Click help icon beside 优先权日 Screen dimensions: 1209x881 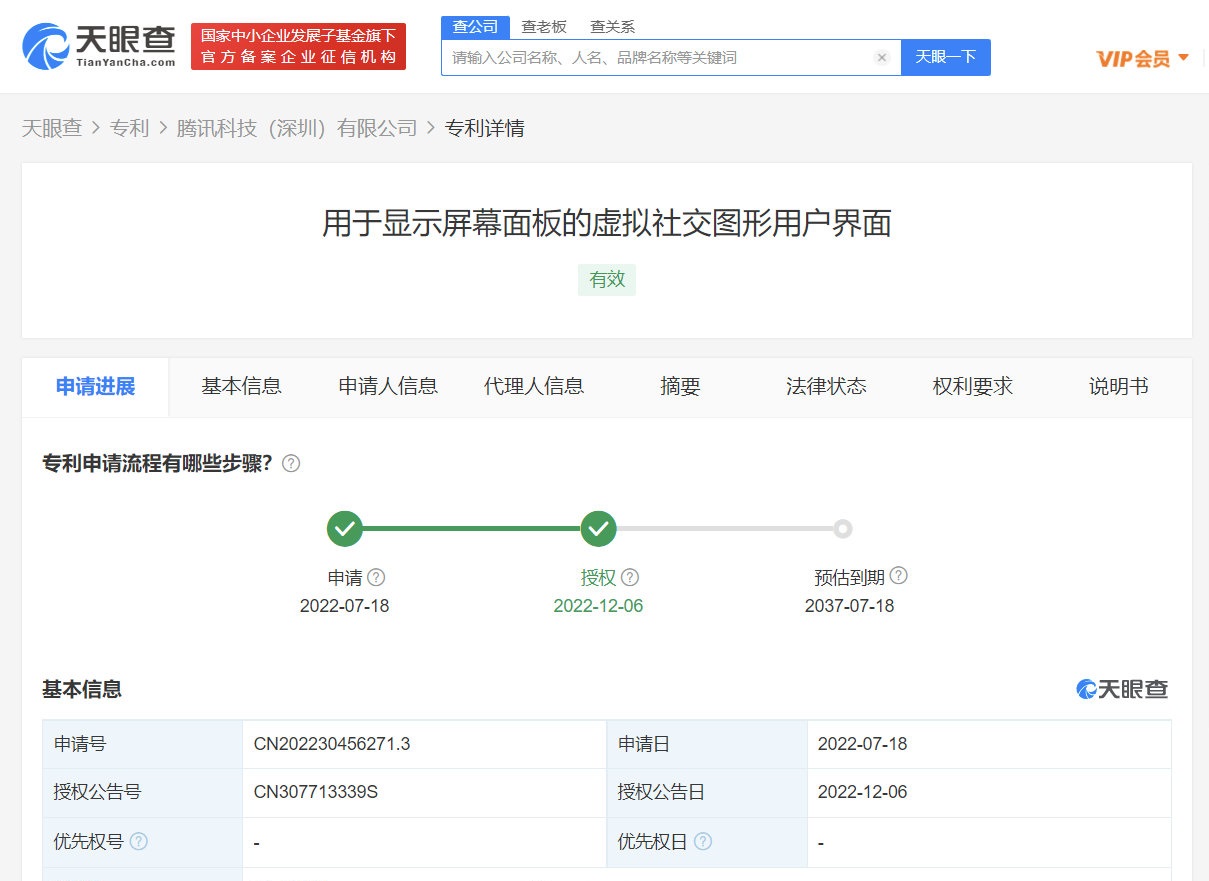[x=703, y=842]
